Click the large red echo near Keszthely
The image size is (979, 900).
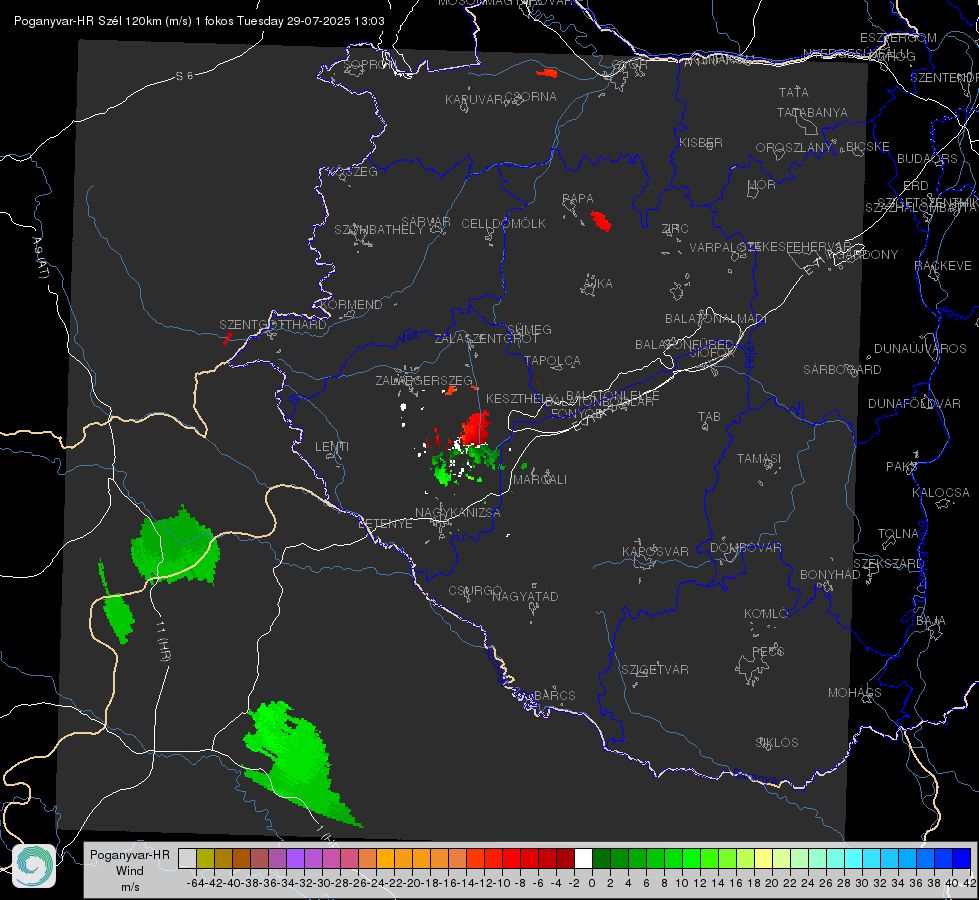(476, 429)
